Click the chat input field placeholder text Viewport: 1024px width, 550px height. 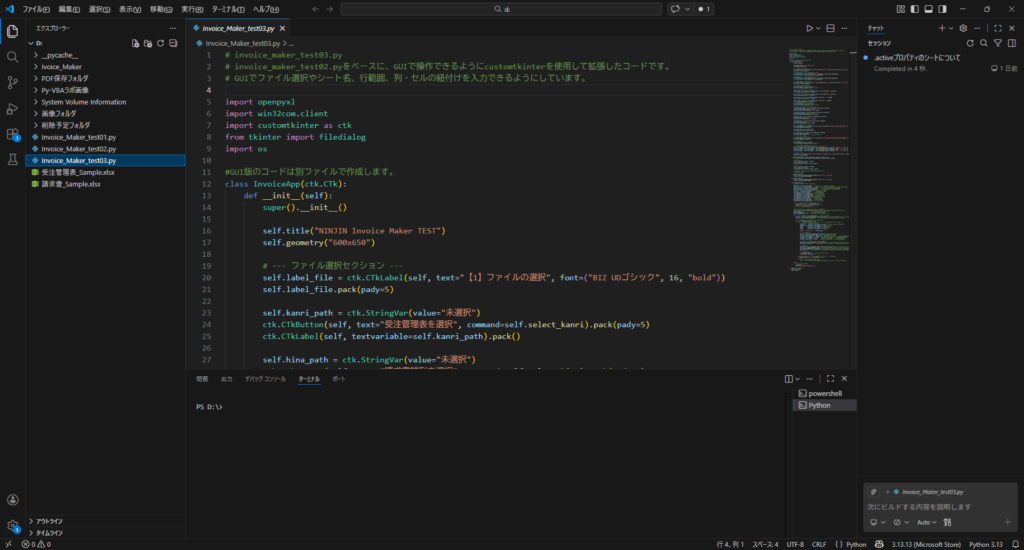tap(920, 507)
